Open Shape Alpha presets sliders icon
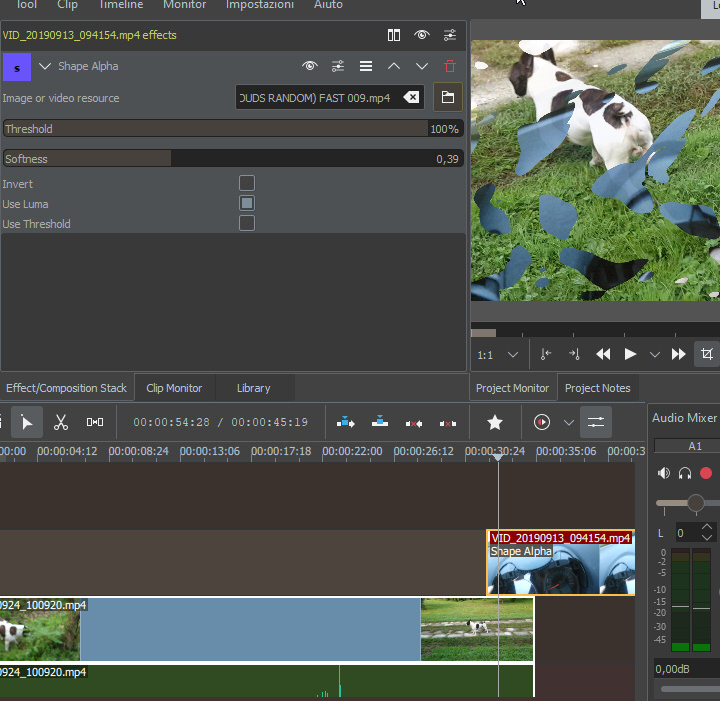Viewport: 720px width, 701px height. coord(338,67)
